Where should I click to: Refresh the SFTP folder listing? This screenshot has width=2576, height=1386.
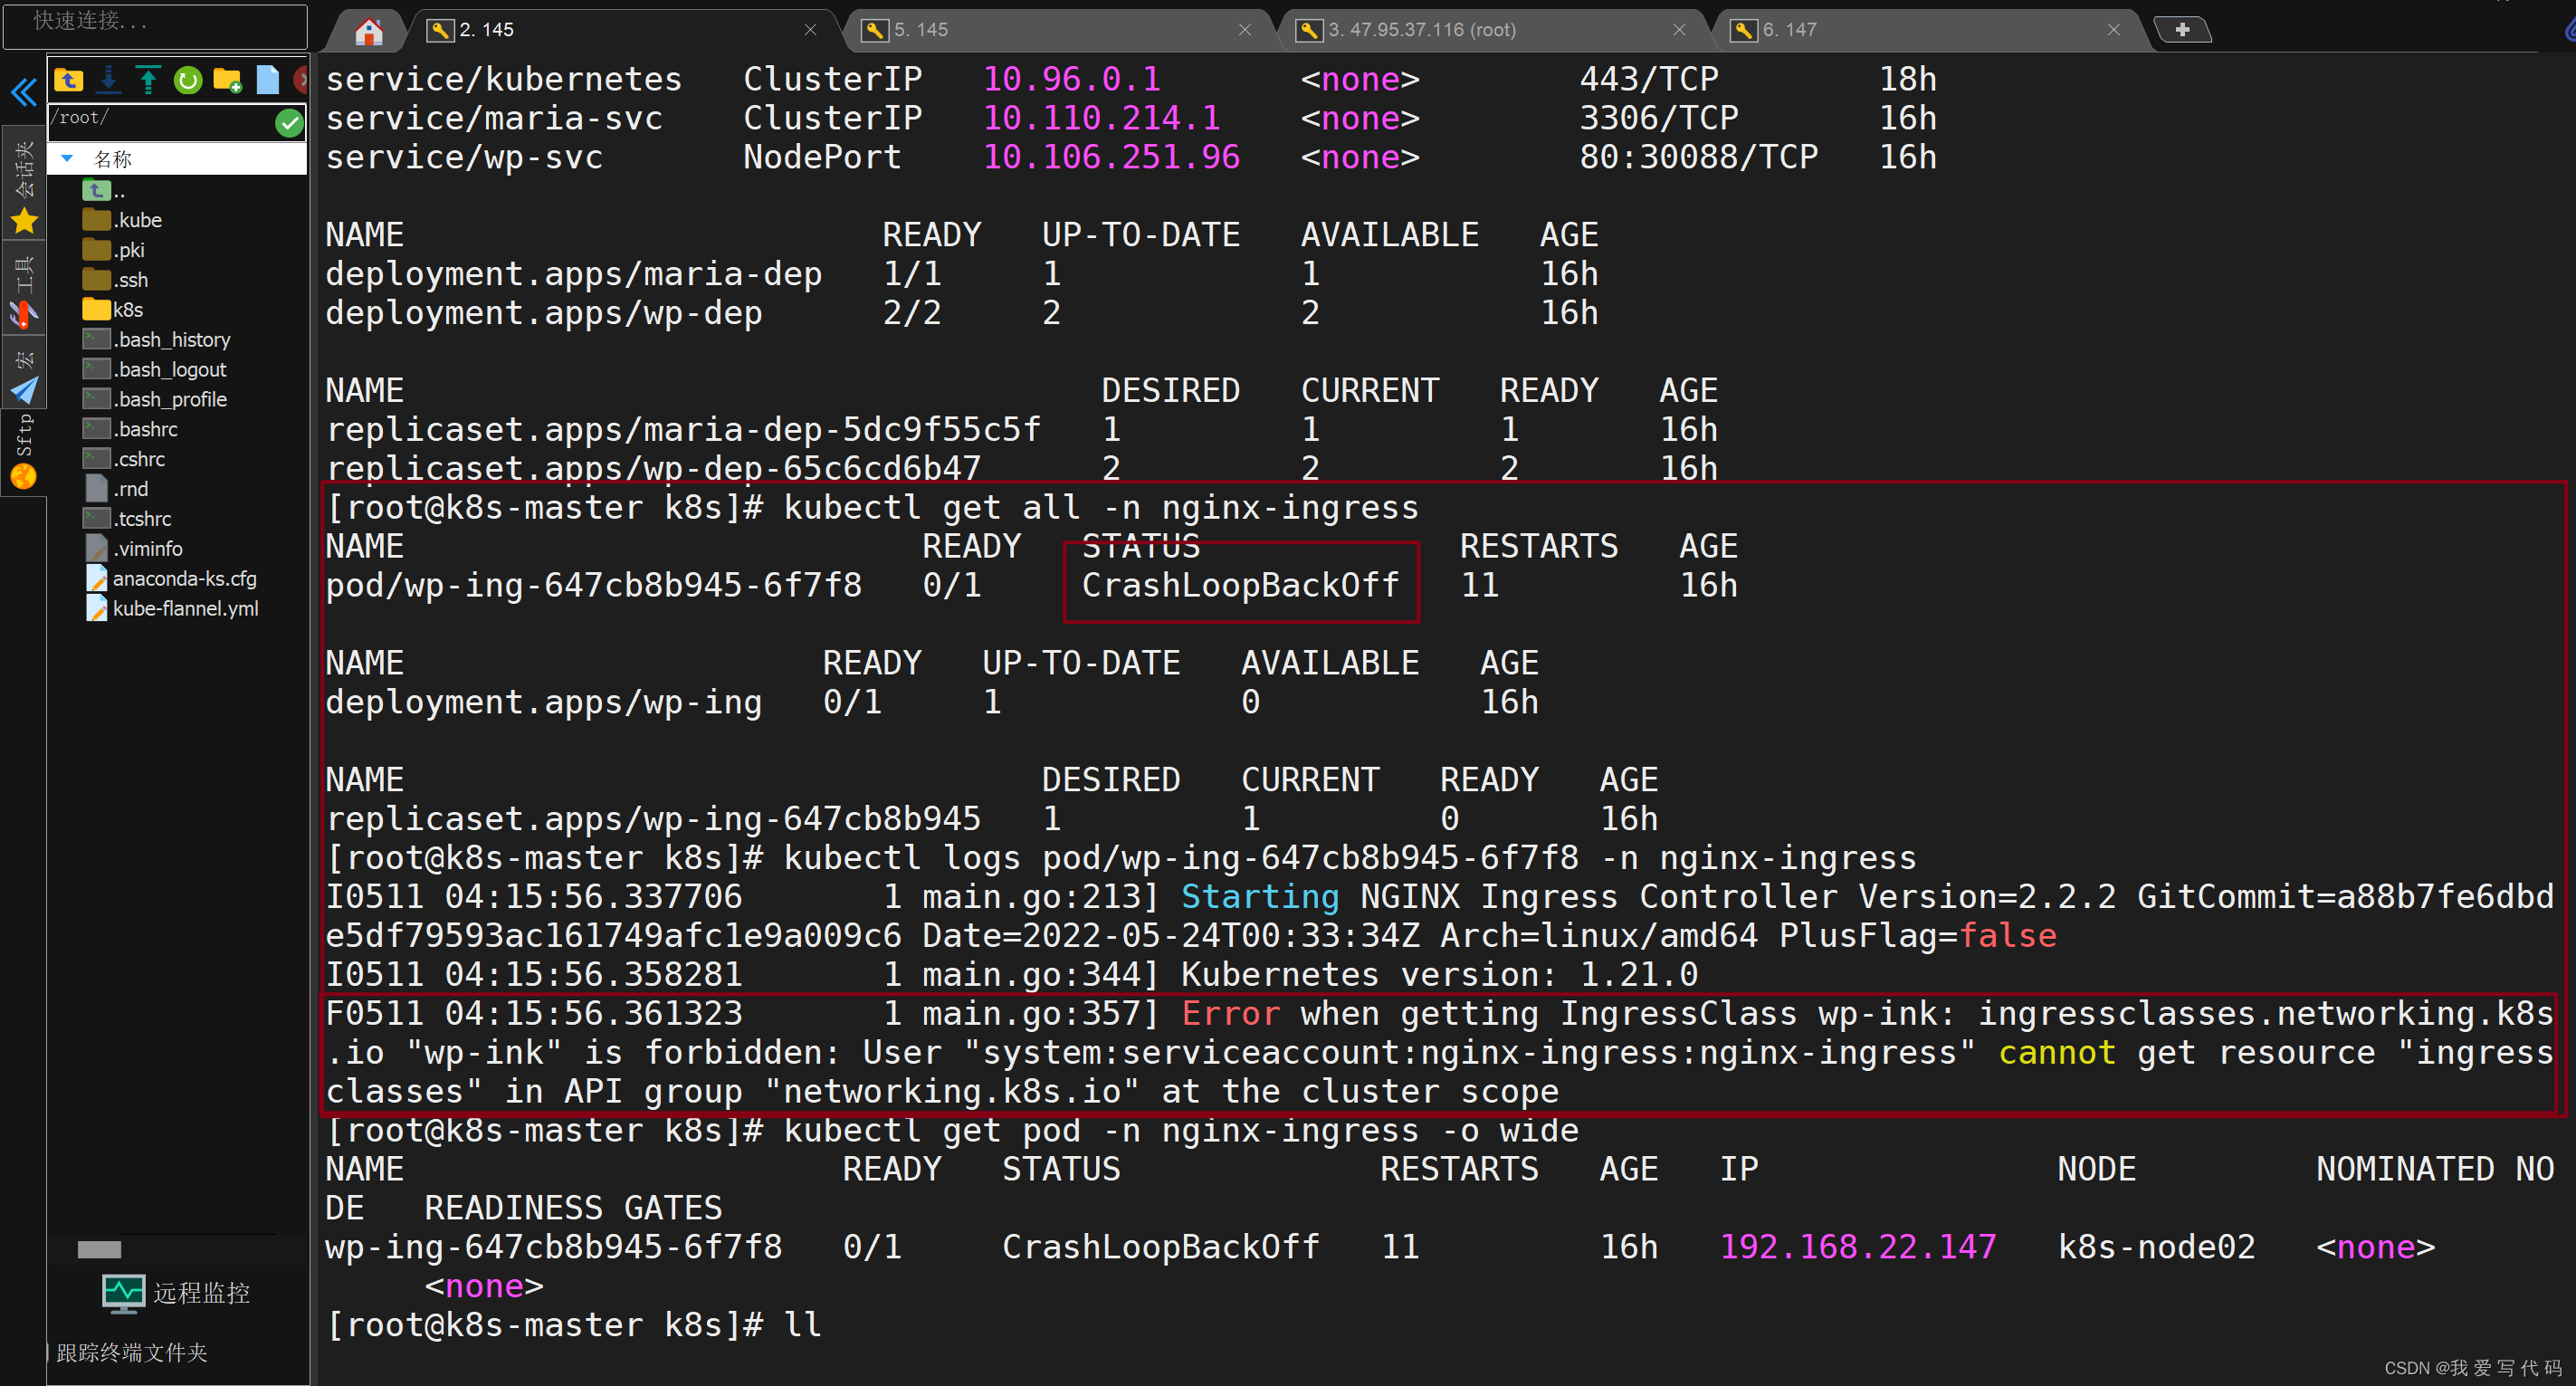[x=187, y=80]
